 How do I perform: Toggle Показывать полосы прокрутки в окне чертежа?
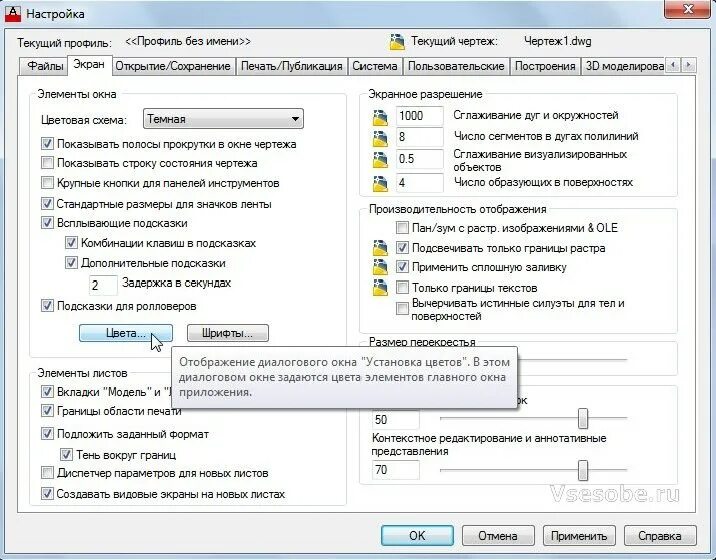[47, 144]
